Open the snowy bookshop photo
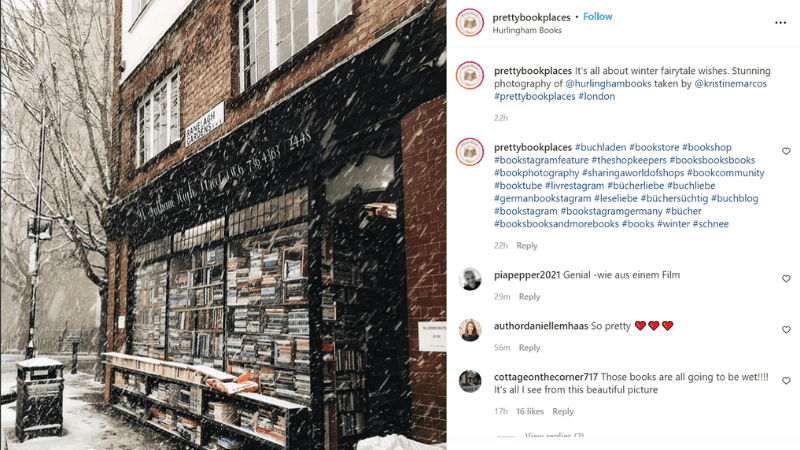 tap(223, 225)
